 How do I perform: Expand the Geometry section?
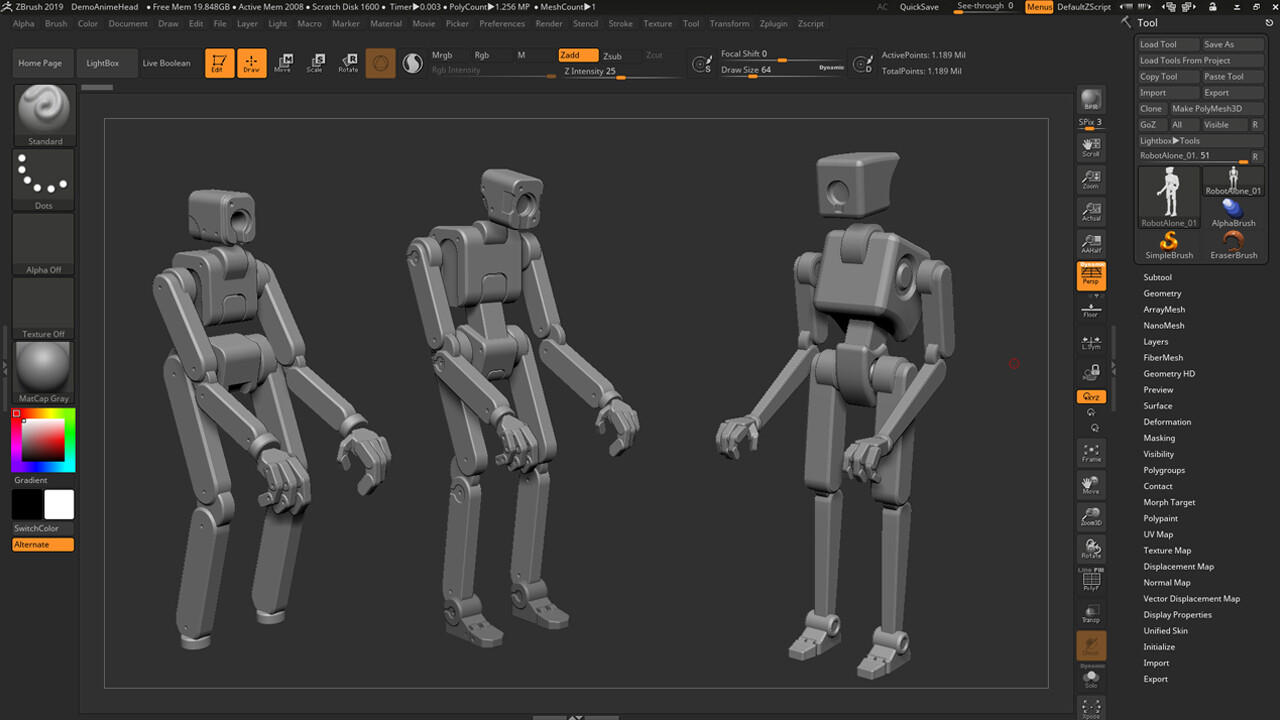click(1160, 293)
